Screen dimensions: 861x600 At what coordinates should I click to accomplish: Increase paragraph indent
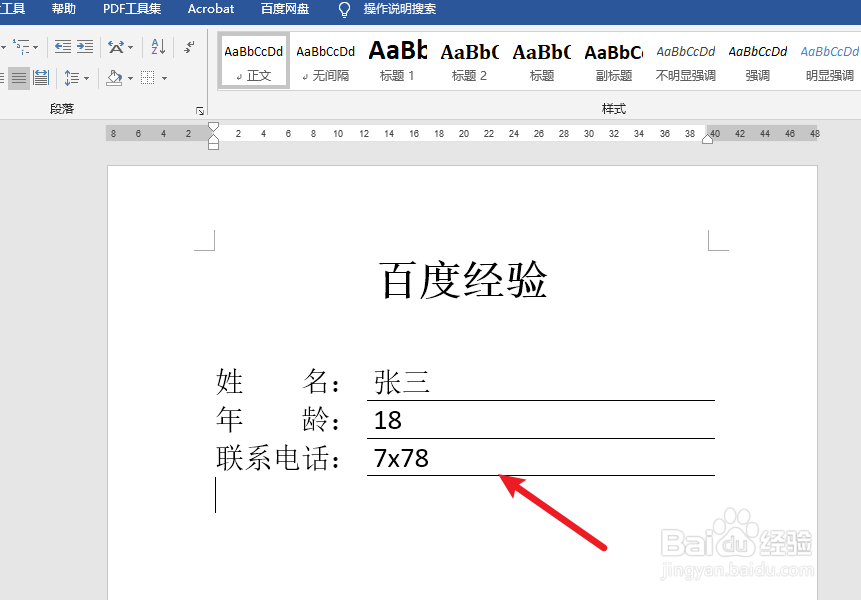coord(85,47)
